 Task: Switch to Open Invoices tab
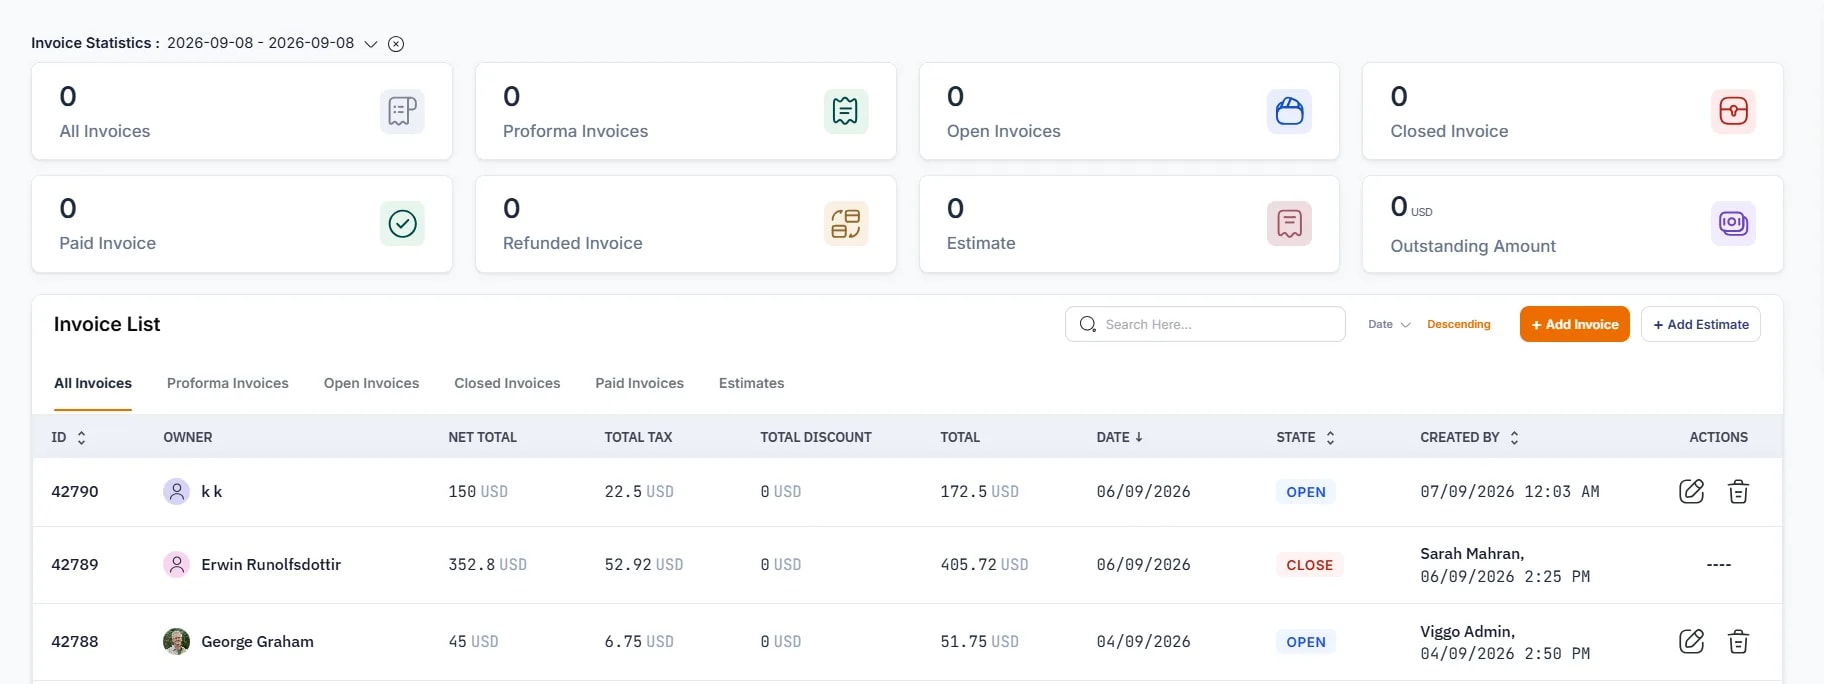click(371, 383)
